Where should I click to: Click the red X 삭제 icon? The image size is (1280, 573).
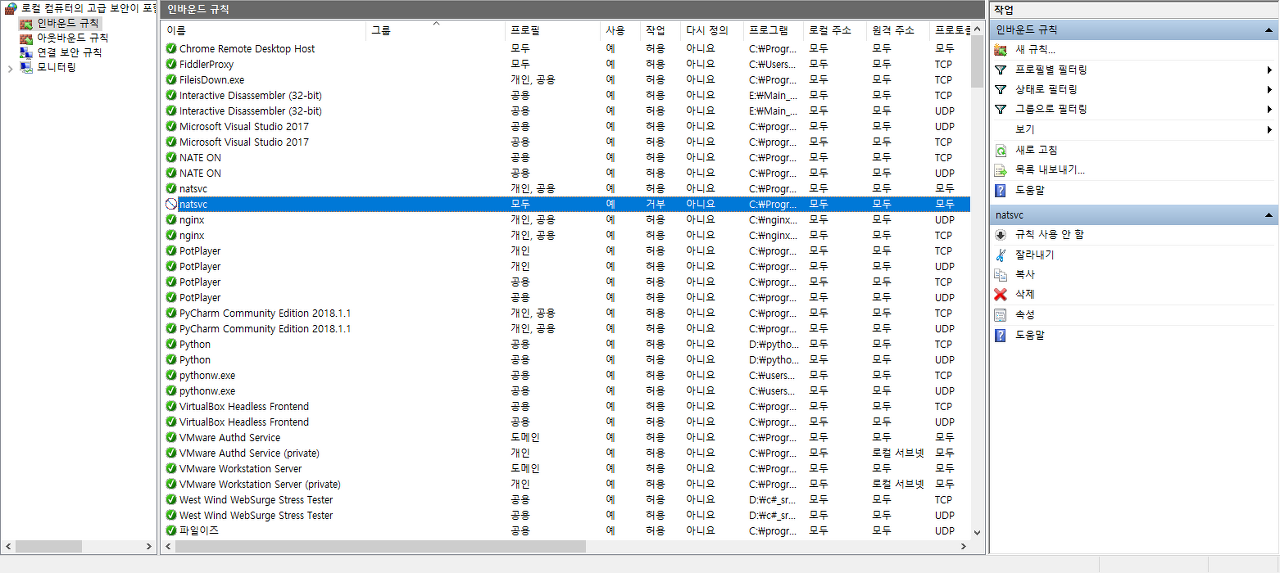tap(1000, 294)
